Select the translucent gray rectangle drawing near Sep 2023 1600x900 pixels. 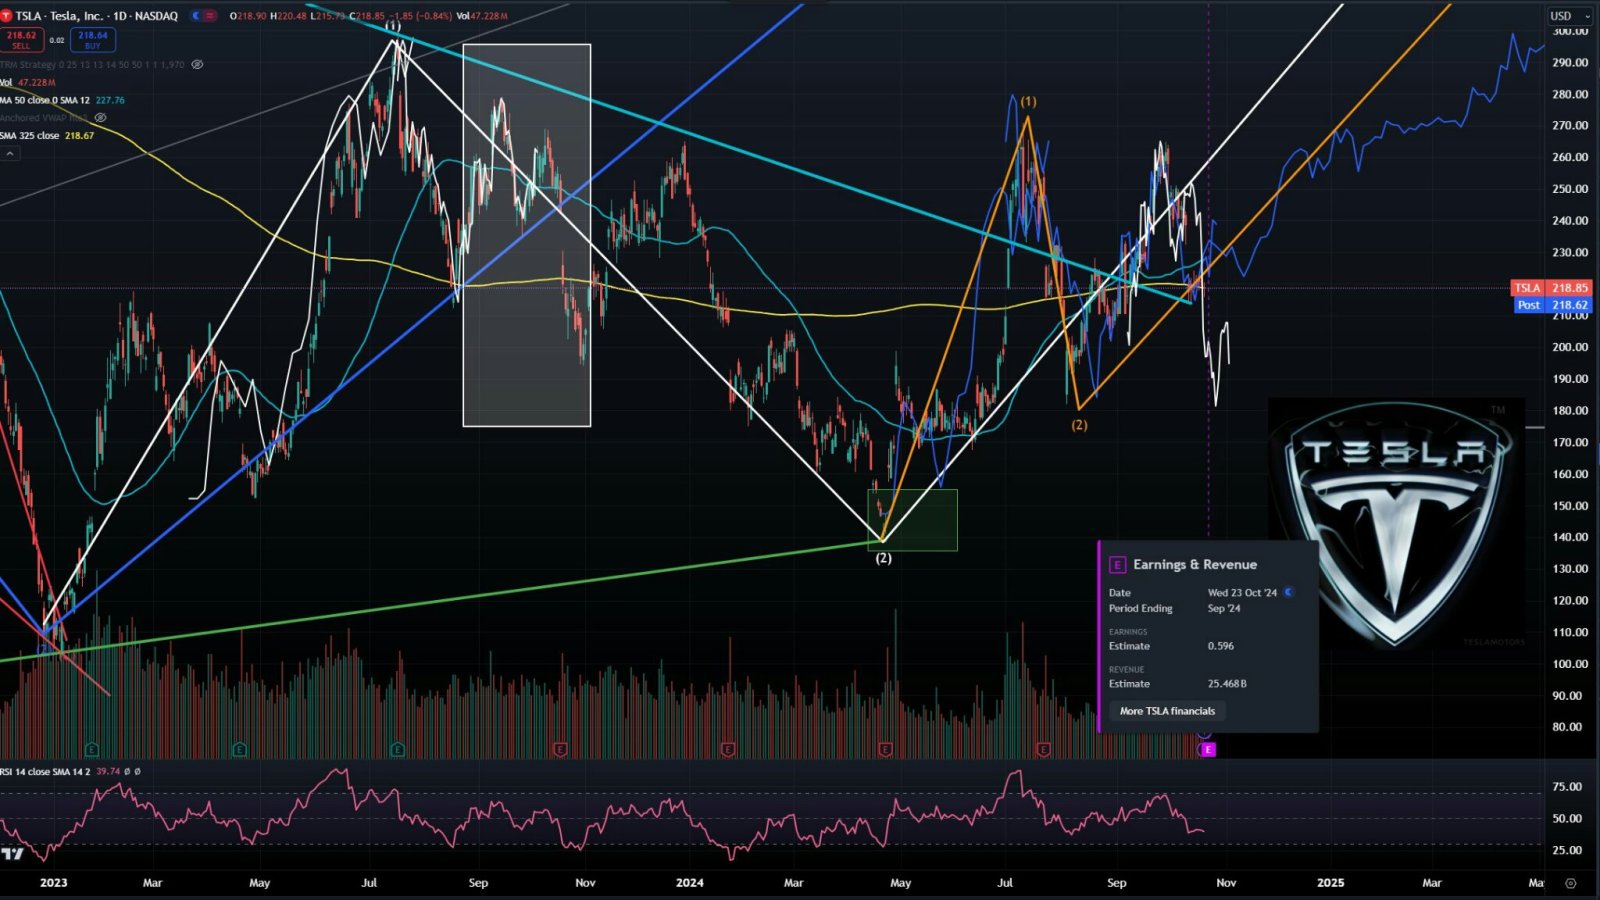(x=527, y=235)
